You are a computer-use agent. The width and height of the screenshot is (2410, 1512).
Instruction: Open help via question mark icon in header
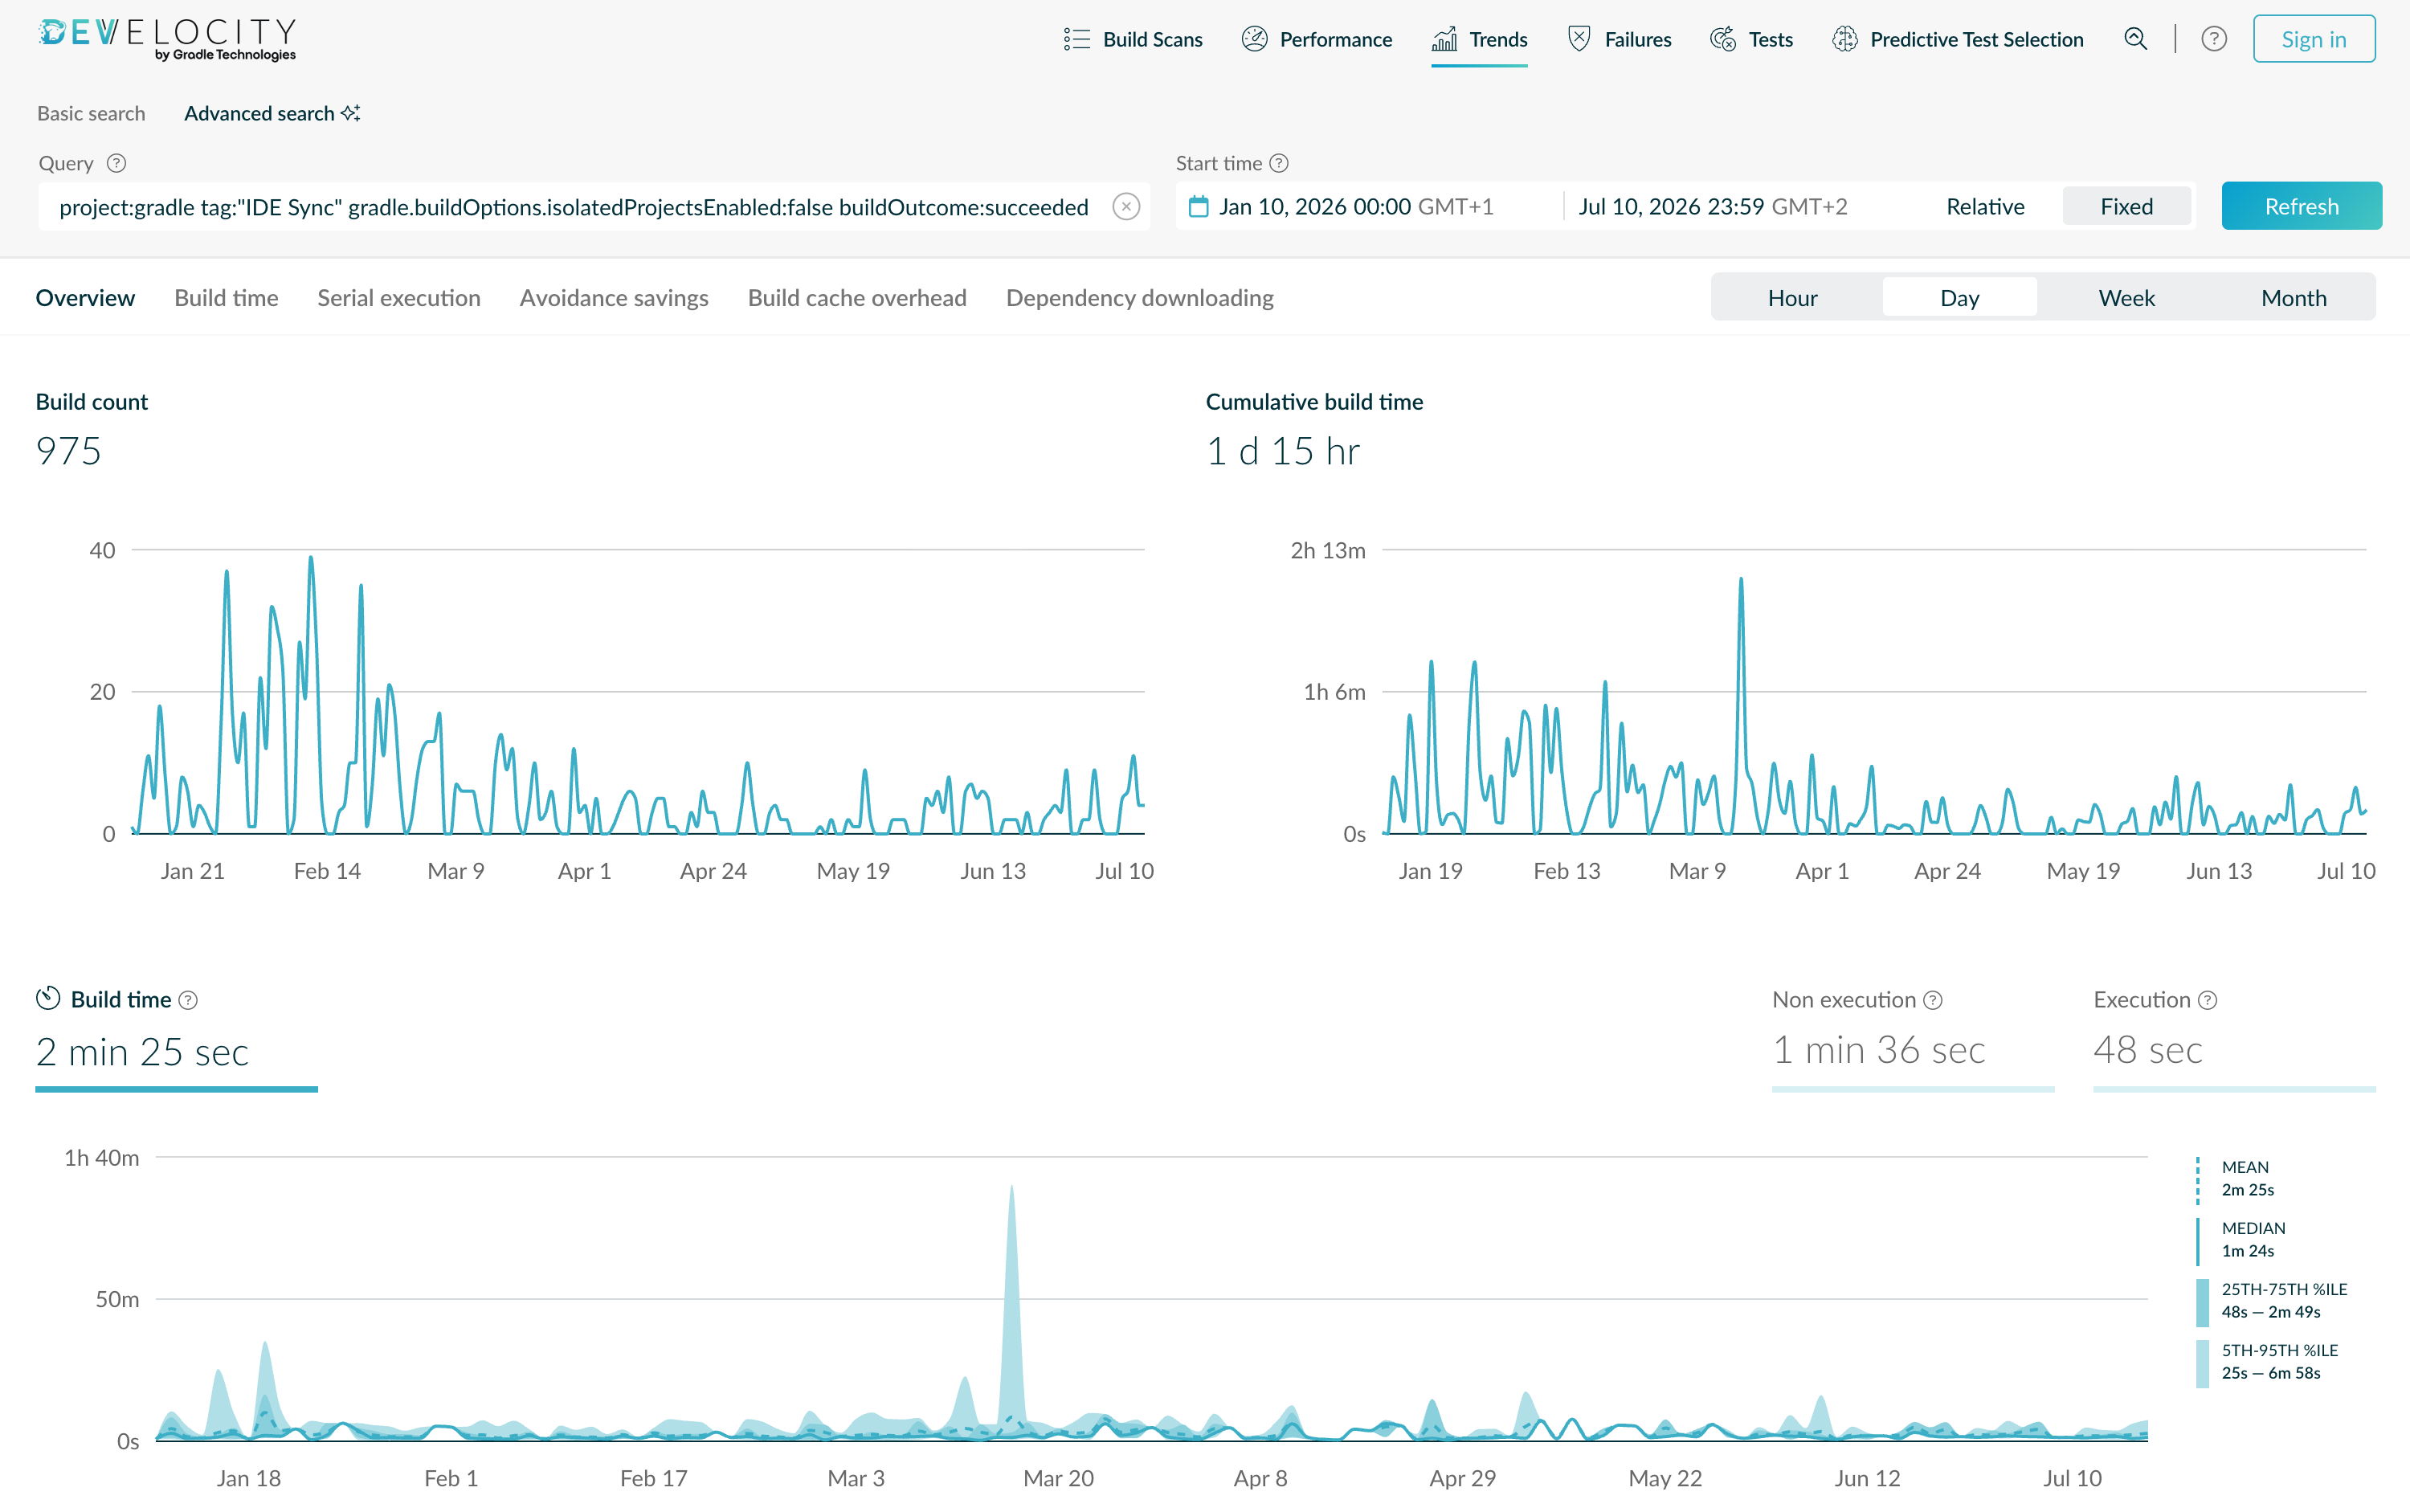pyautogui.click(x=2214, y=39)
